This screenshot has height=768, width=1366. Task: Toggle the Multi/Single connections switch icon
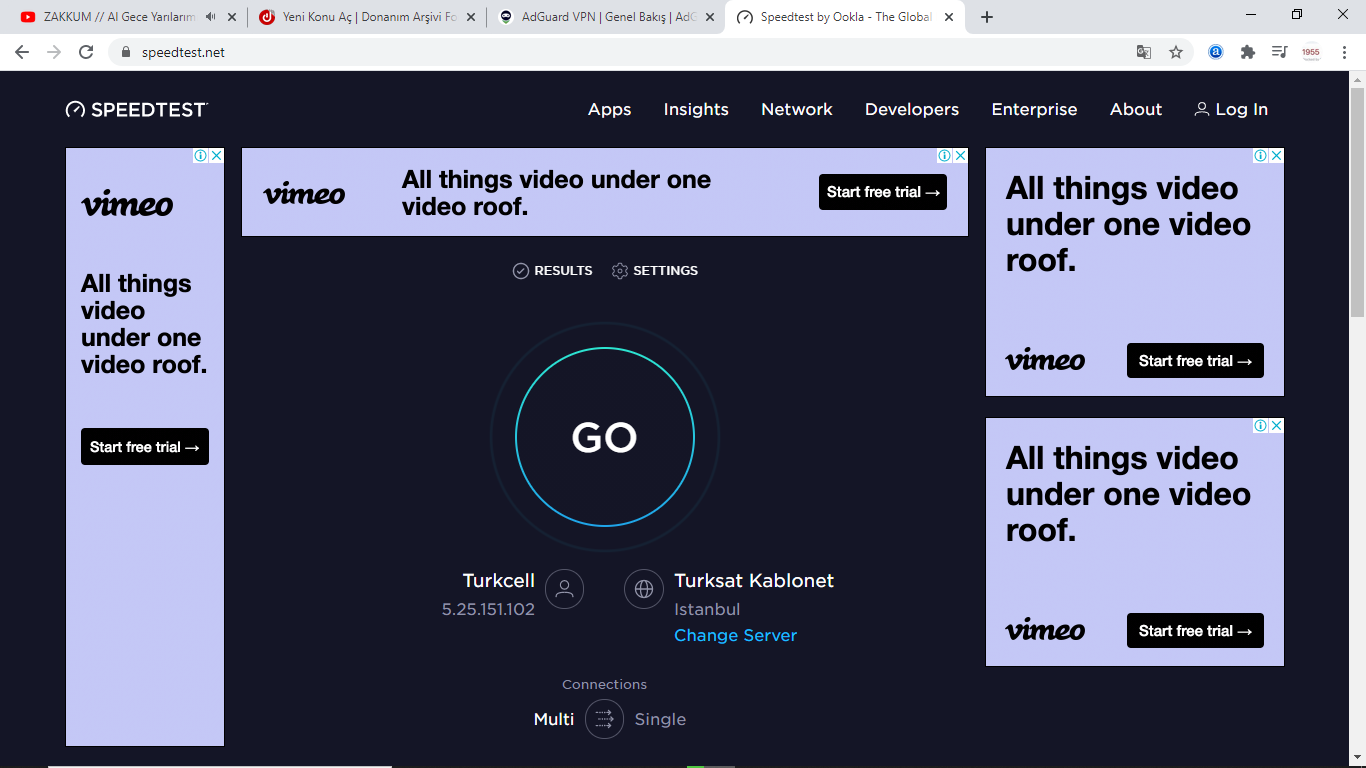[605, 719]
